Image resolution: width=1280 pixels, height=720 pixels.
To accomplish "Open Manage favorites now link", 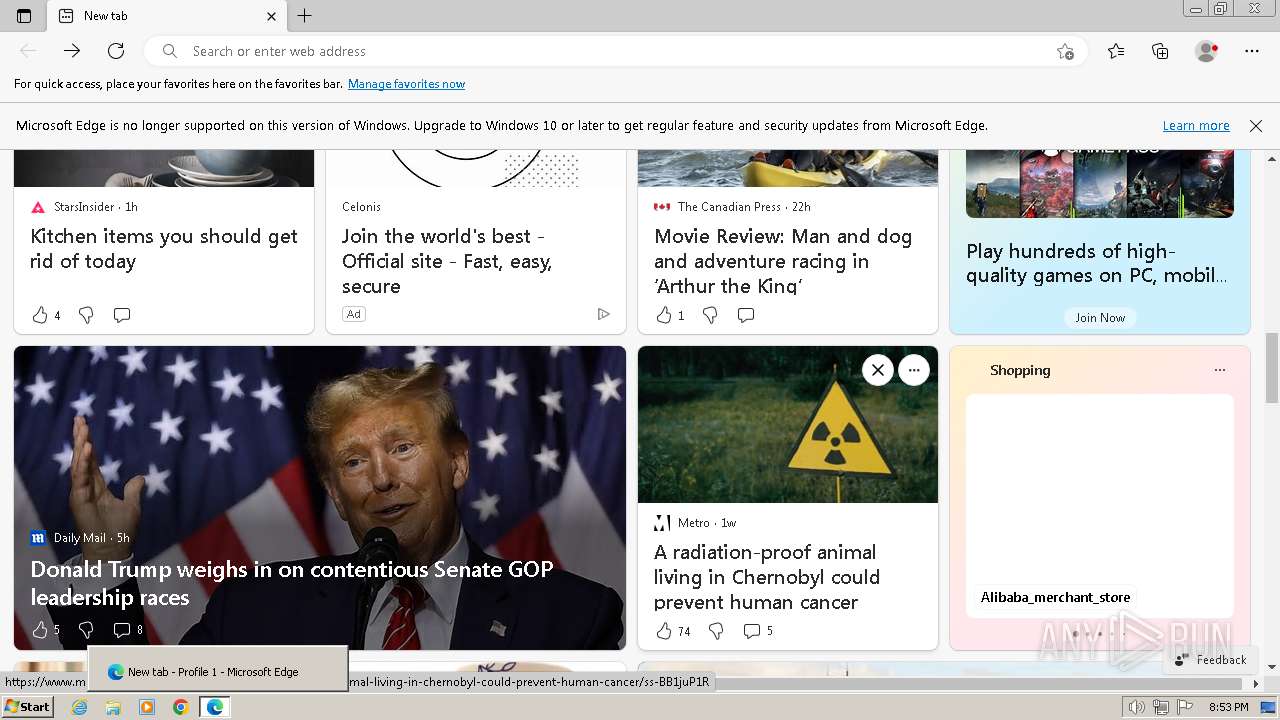I will coord(406,84).
